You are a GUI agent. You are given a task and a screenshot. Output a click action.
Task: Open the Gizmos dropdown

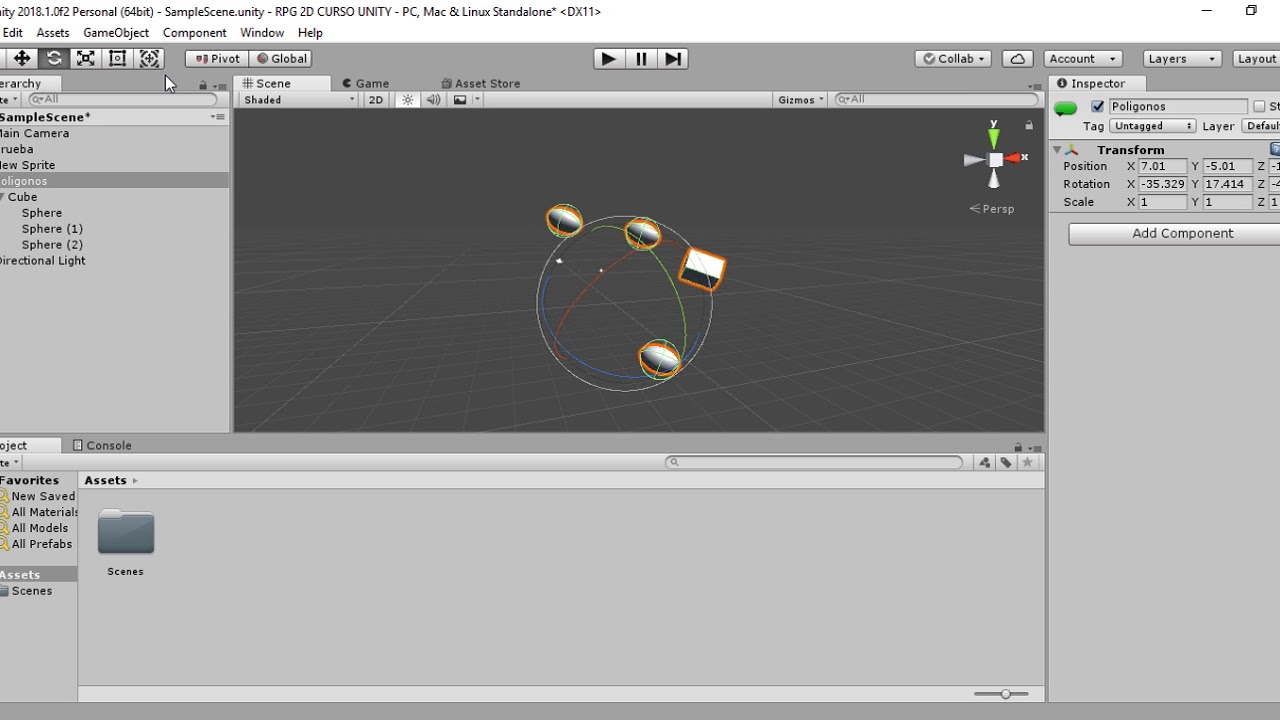(801, 100)
